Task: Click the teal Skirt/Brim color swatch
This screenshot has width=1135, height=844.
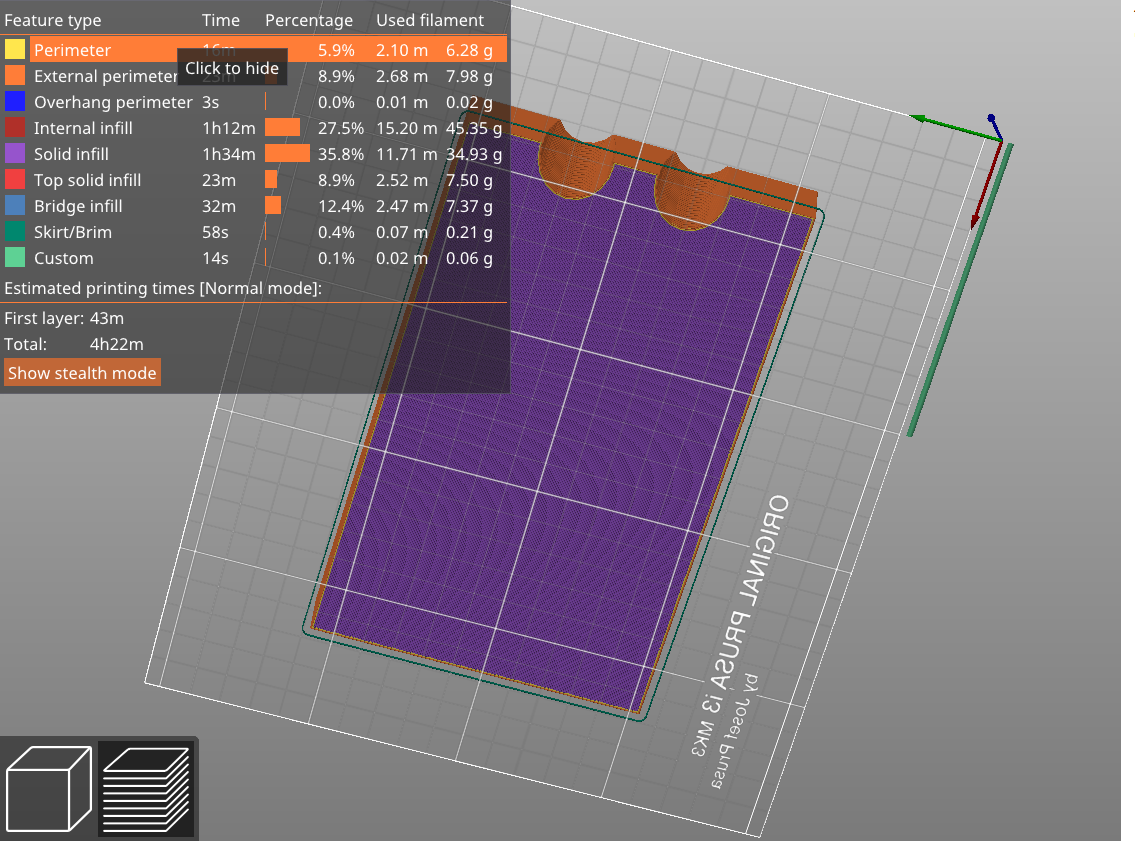Action: 14,232
